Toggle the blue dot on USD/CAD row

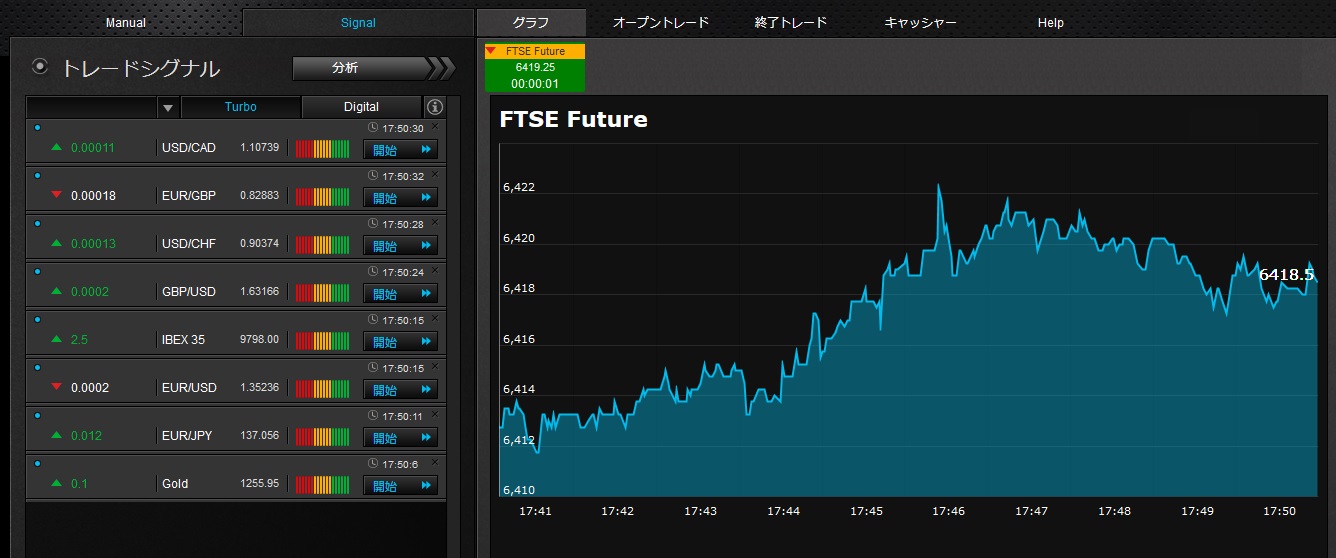coord(37,128)
